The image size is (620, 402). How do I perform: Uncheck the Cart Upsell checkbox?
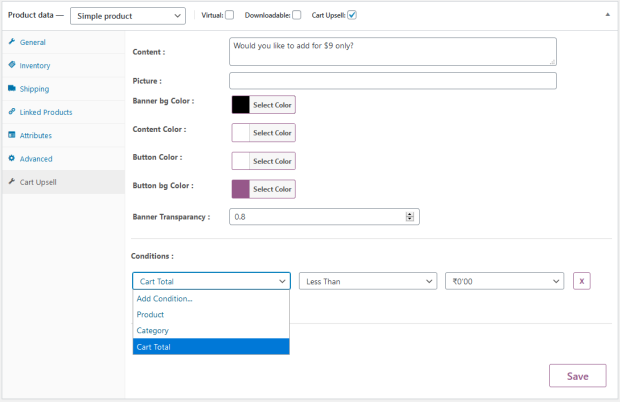[x=352, y=15]
